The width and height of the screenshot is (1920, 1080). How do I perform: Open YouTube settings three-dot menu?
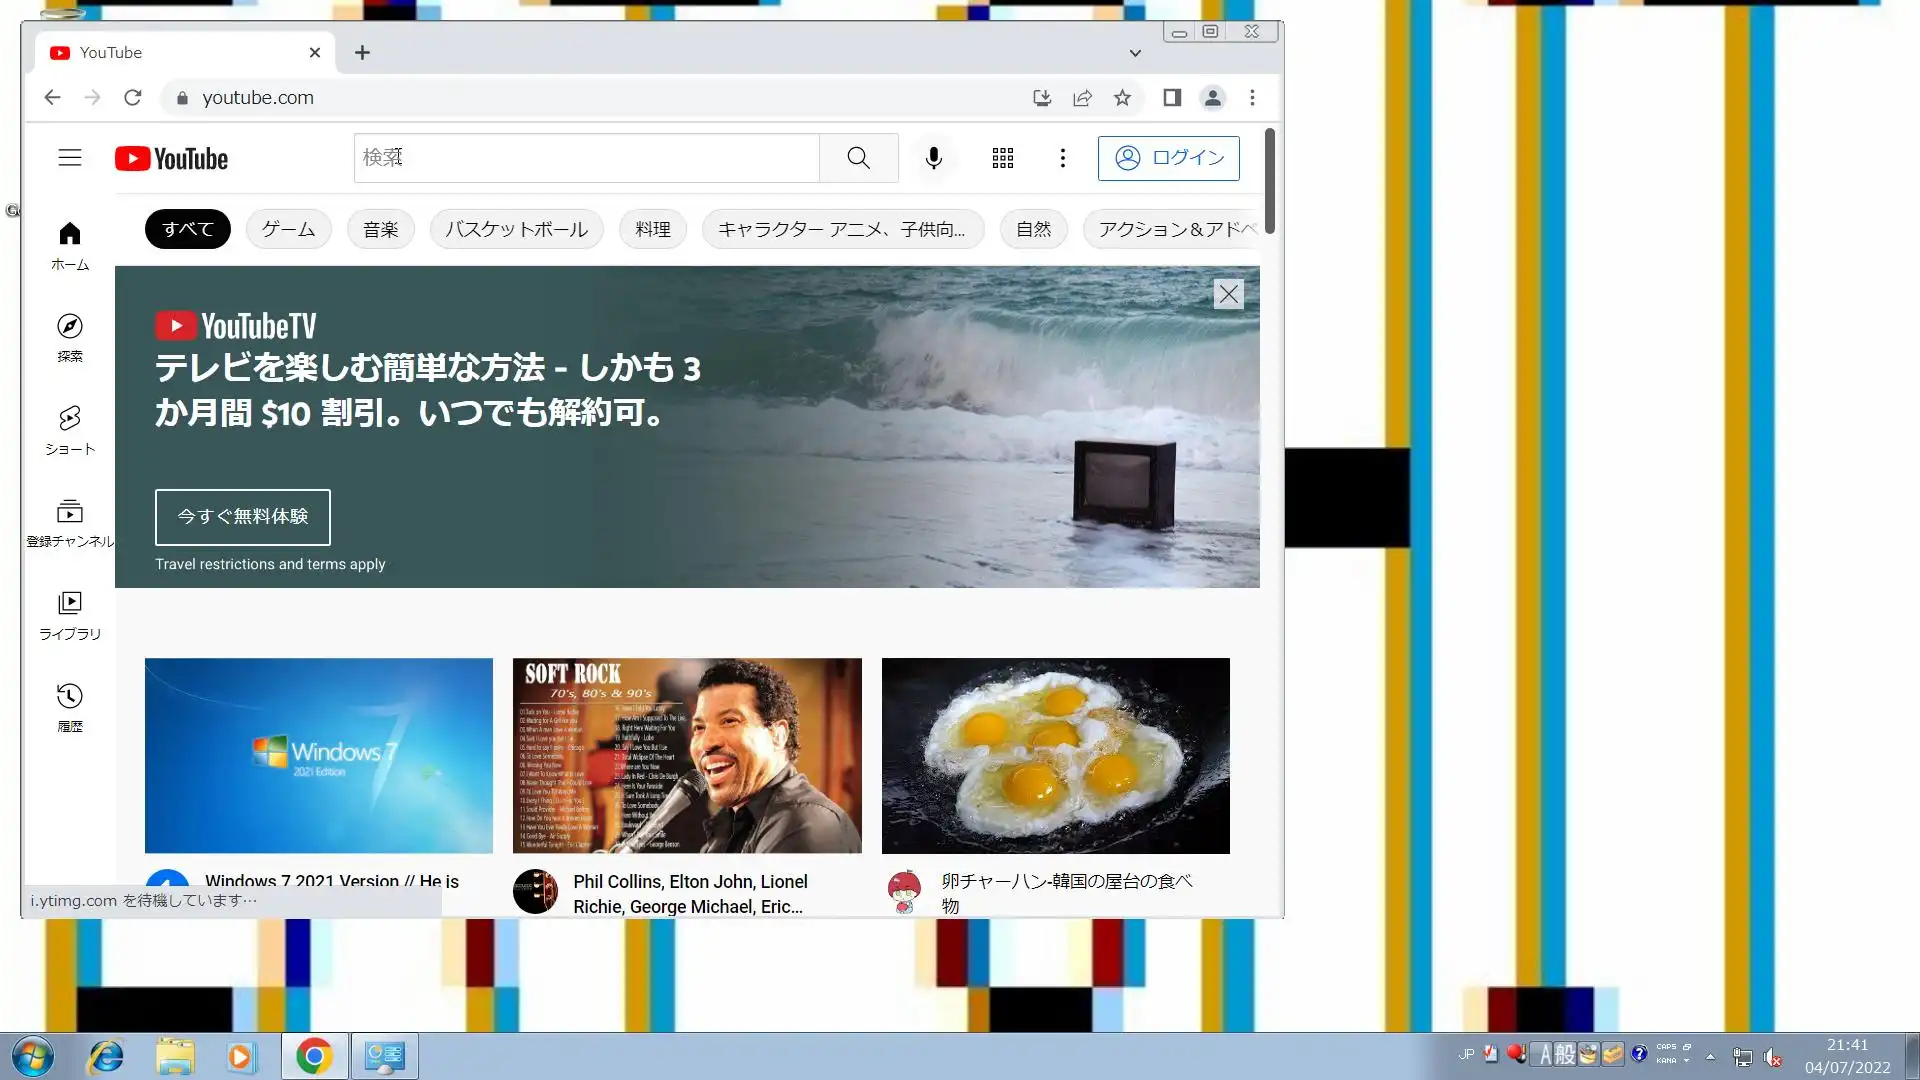(1062, 158)
